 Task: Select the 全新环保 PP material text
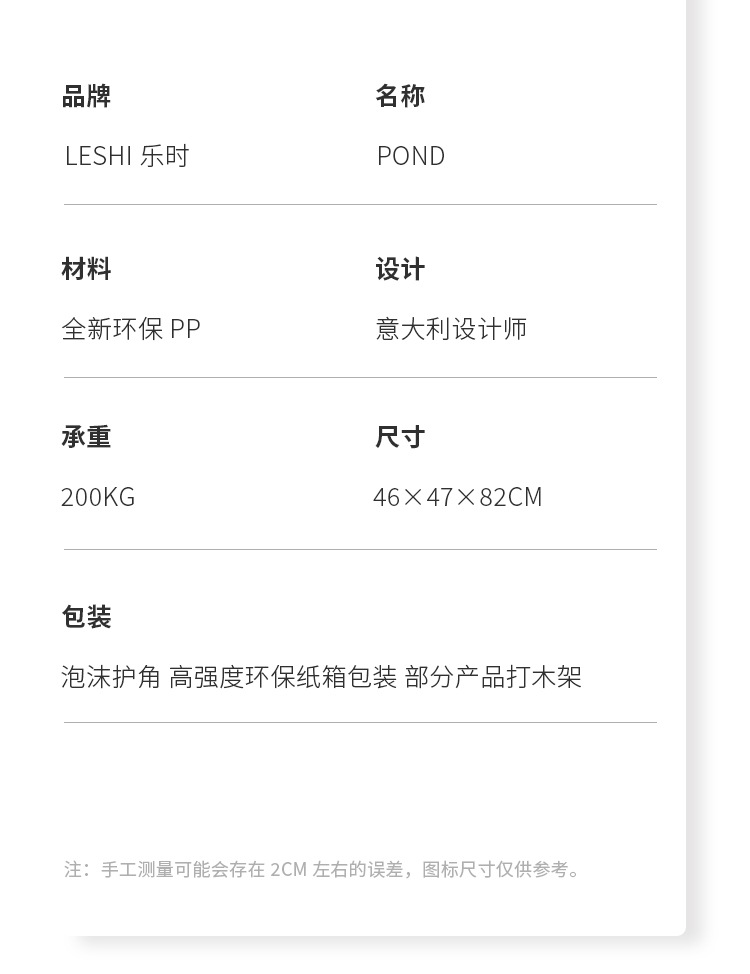[x=131, y=329]
